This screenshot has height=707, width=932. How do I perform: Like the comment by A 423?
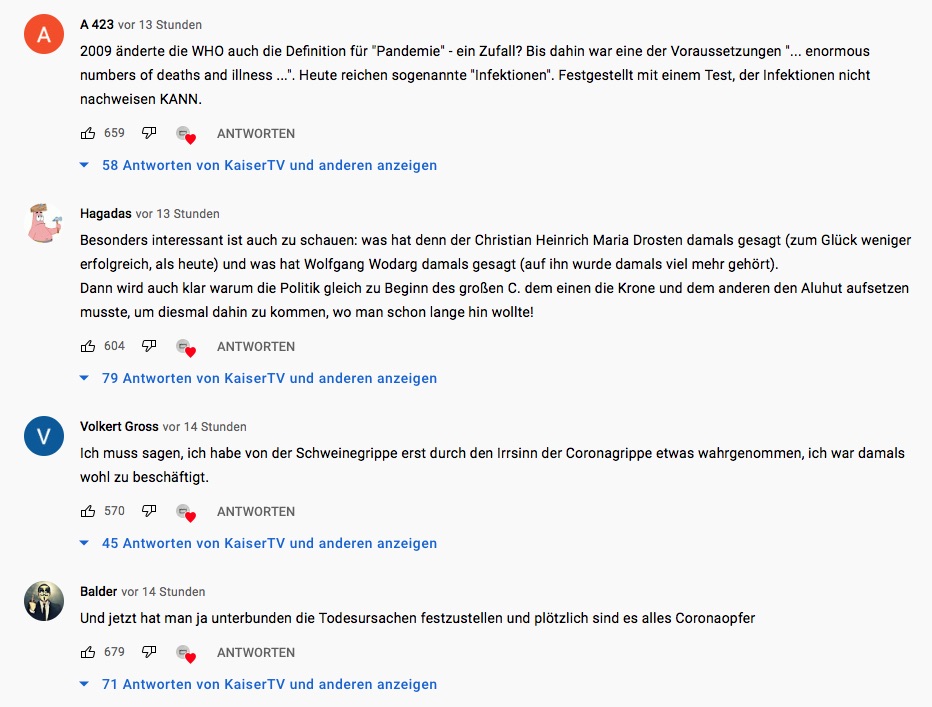(x=88, y=133)
